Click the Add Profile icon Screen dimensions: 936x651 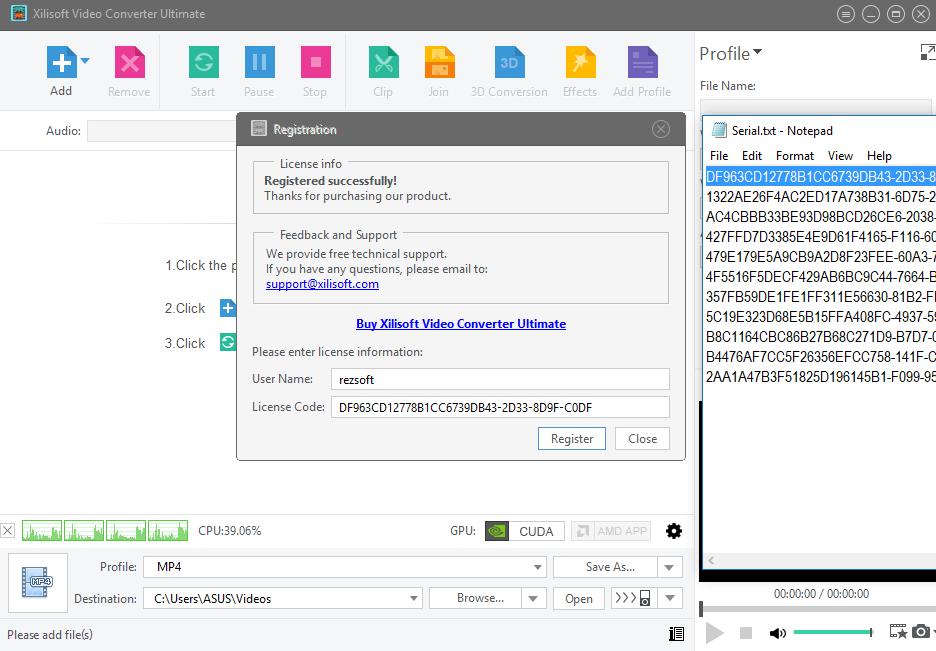[642, 62]
